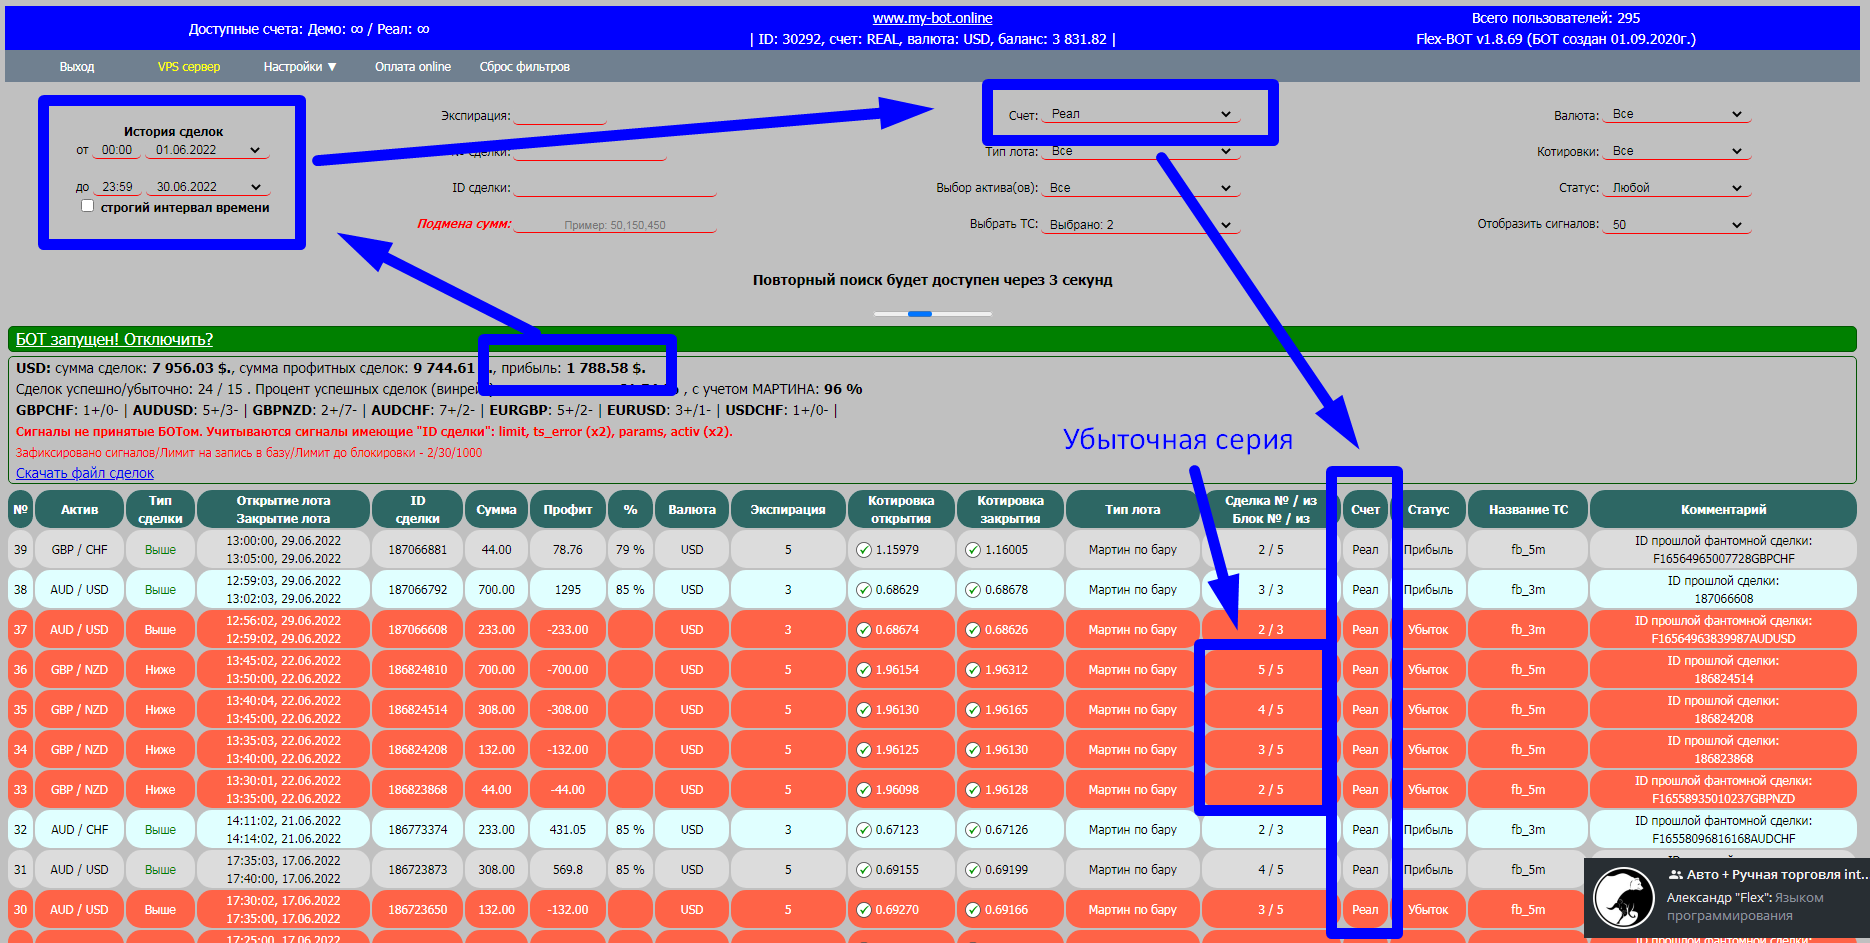Viewport: 1870px width, 943px height.
Task: Select deal ID cell 187066881
Action: pos(418,549)
